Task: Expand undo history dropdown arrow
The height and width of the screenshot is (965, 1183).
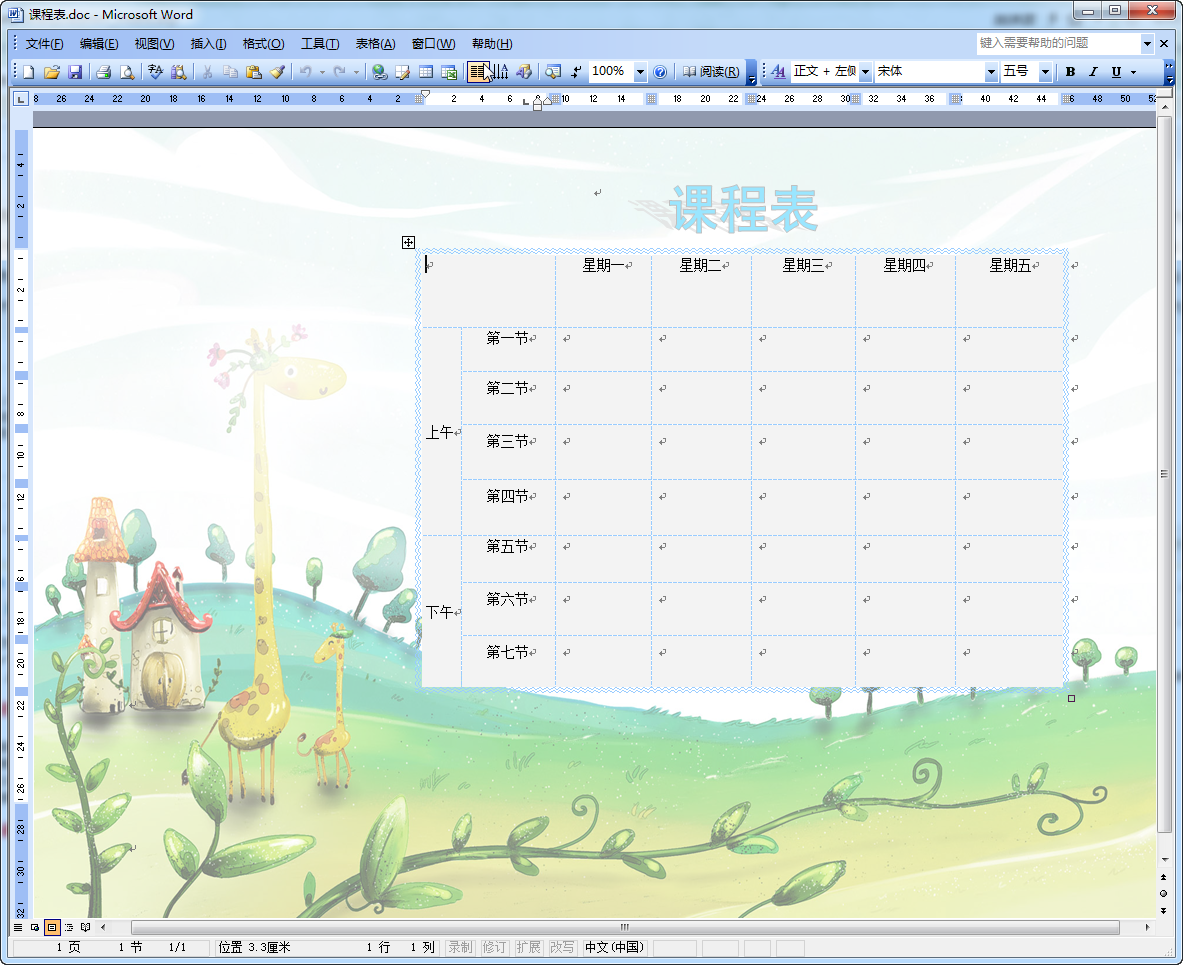Action: (x=321, y=72)
